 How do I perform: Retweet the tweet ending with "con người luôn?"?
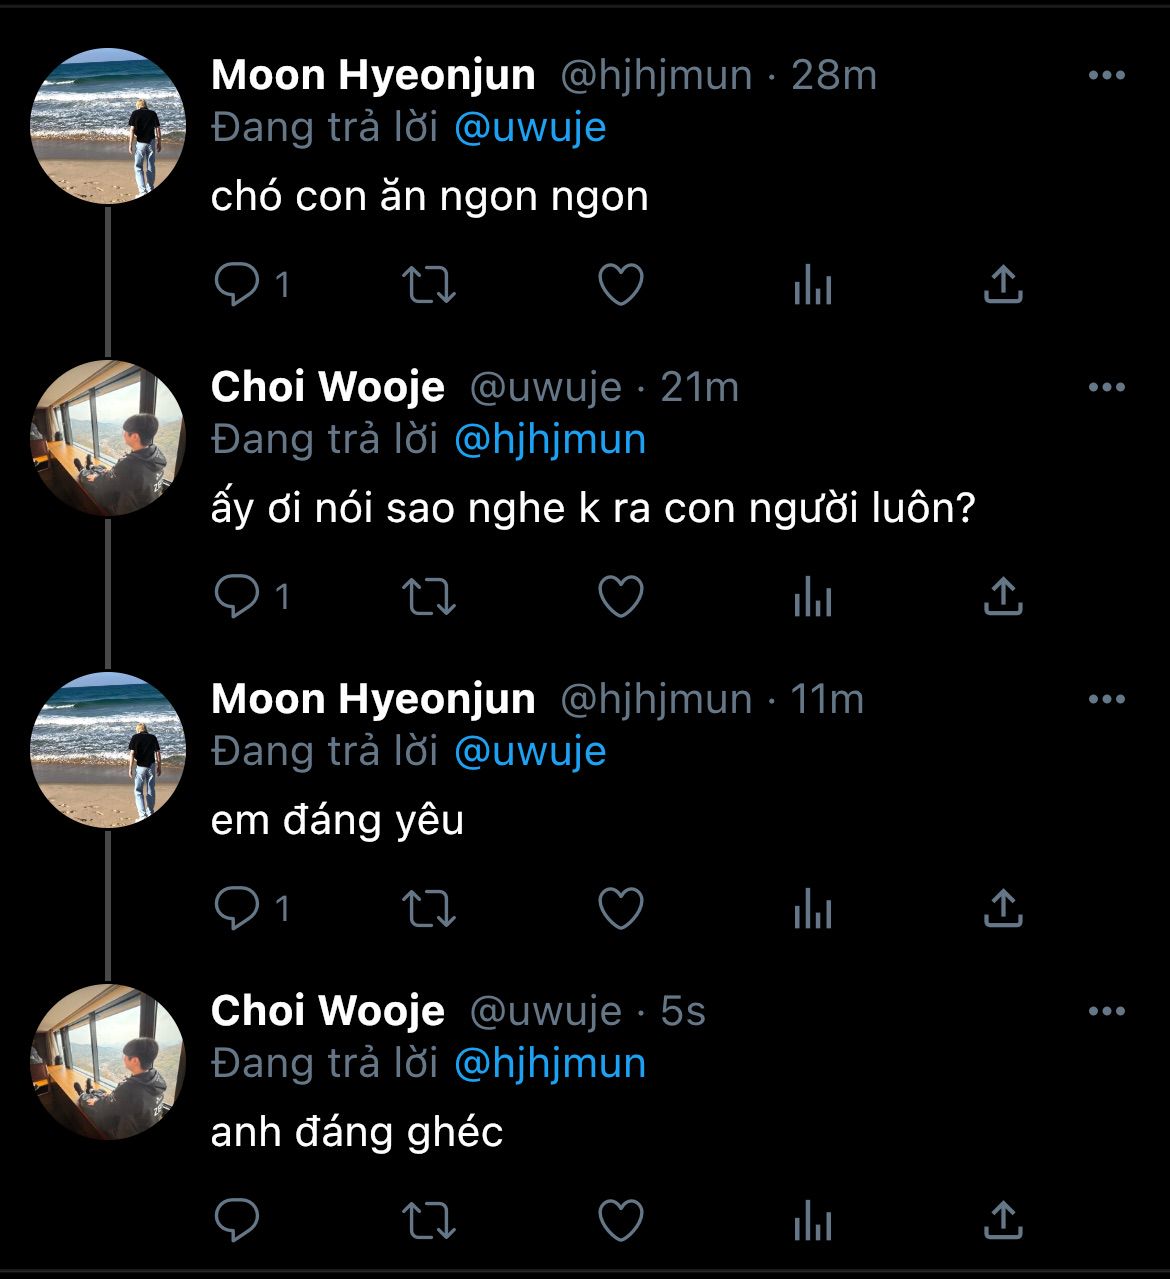(x=428, y=598)
